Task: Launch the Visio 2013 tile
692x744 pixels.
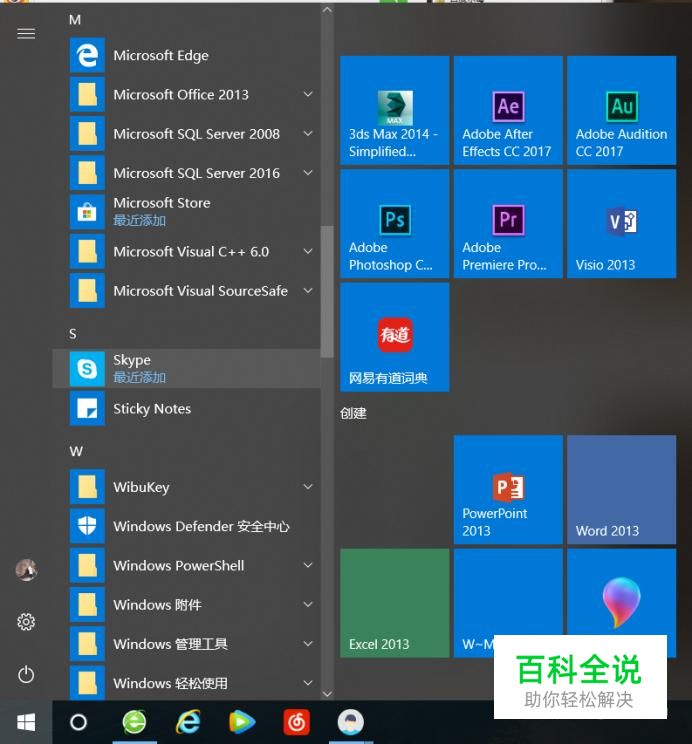Action: [621, 223]
